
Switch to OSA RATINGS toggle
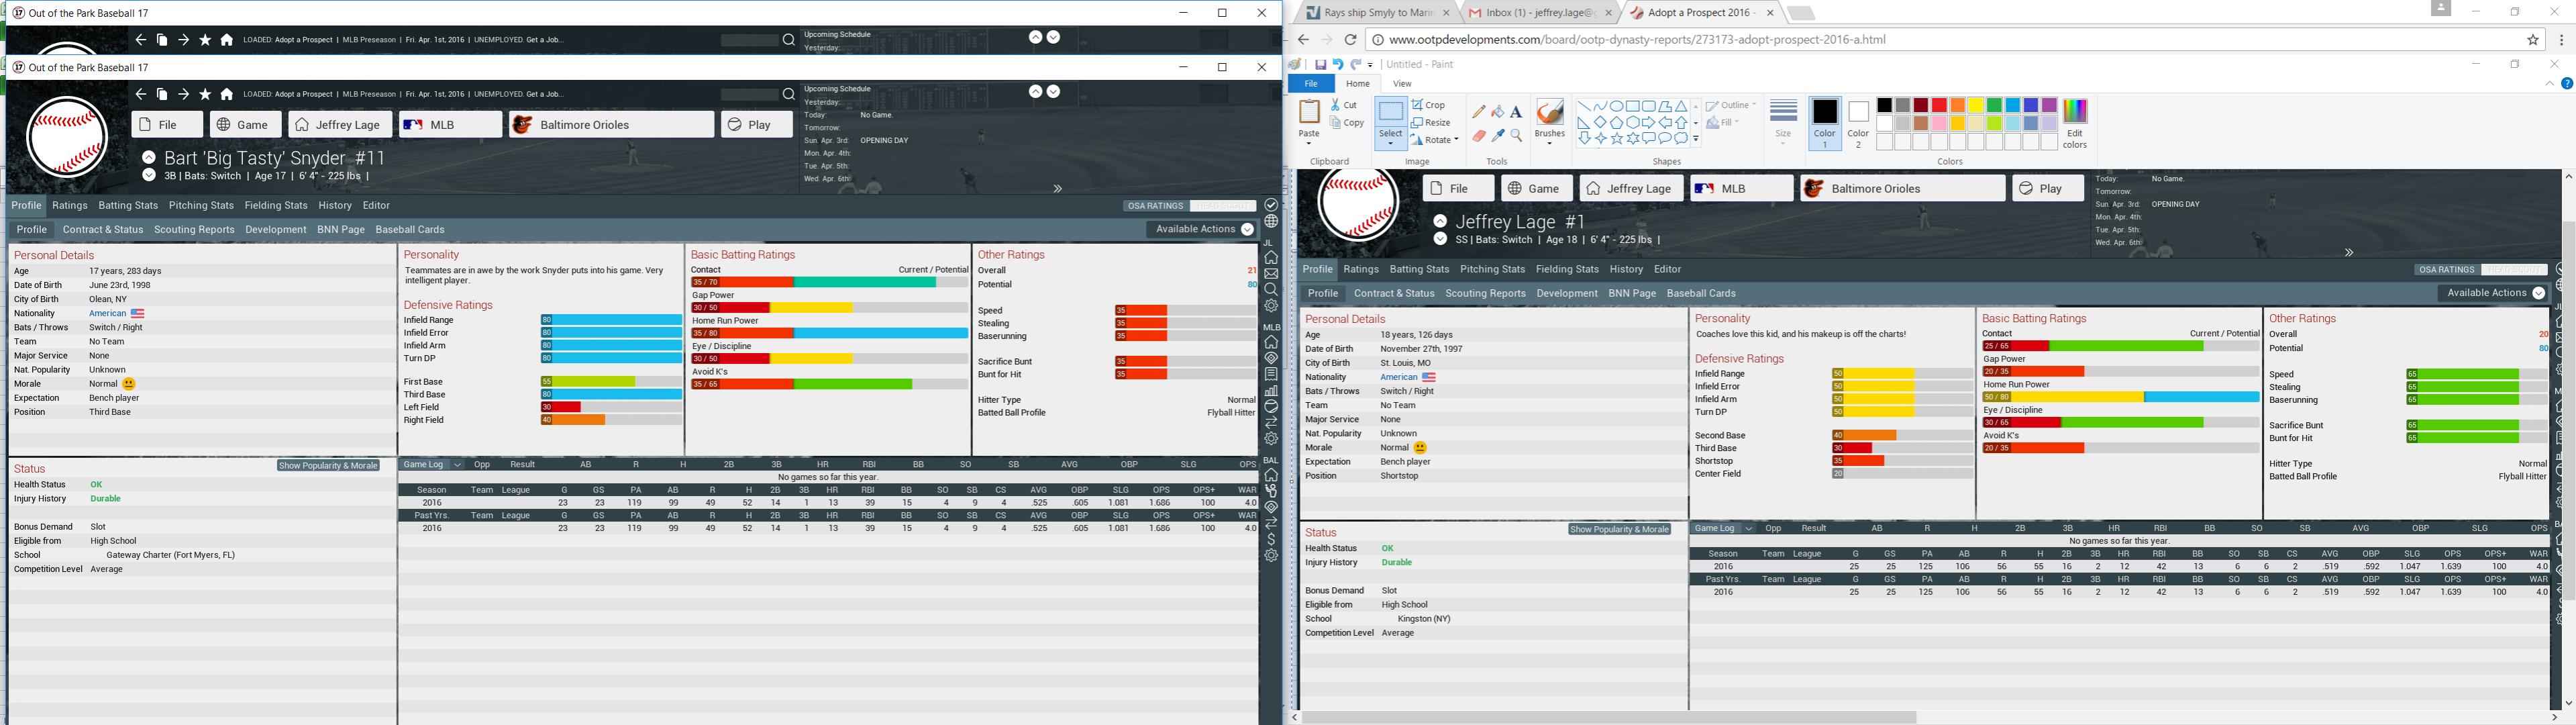(x=1155, y=206)
